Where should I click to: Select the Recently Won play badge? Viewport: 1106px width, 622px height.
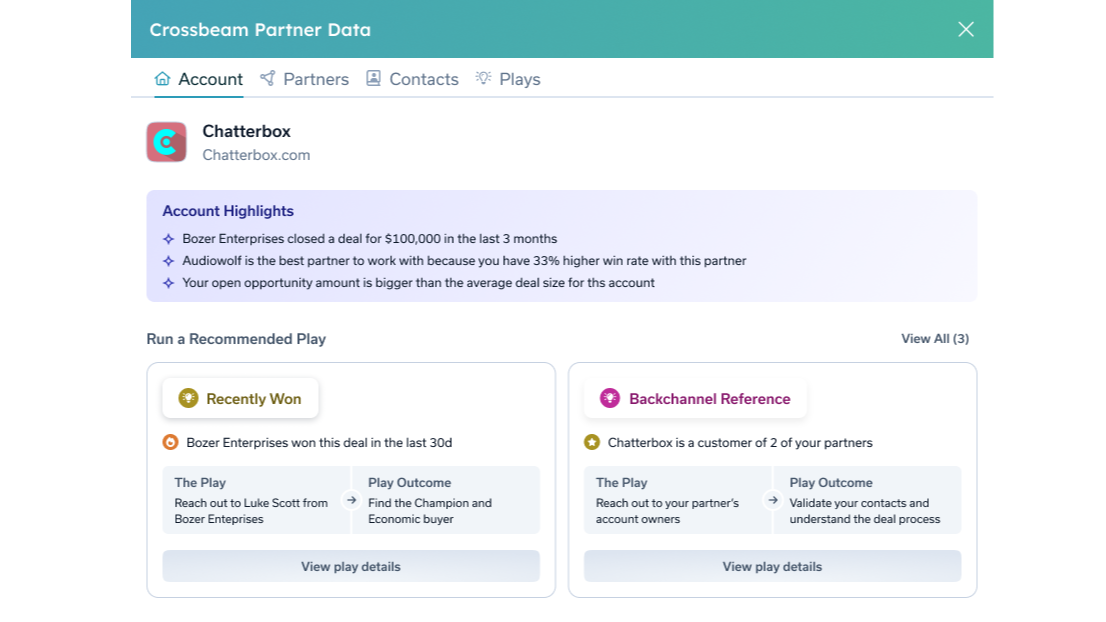pyautogui.click(x=241, y=398)
